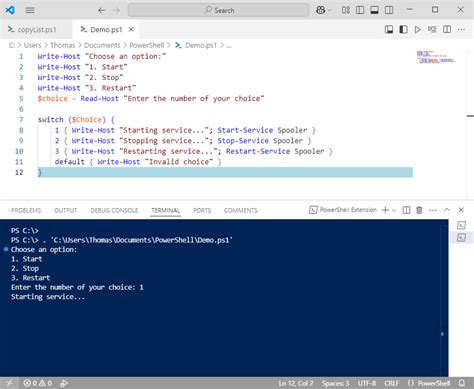This screenshot has width=474, height=389.
Task: Click the Documents breadcrumb
Action: coord(102,45)
